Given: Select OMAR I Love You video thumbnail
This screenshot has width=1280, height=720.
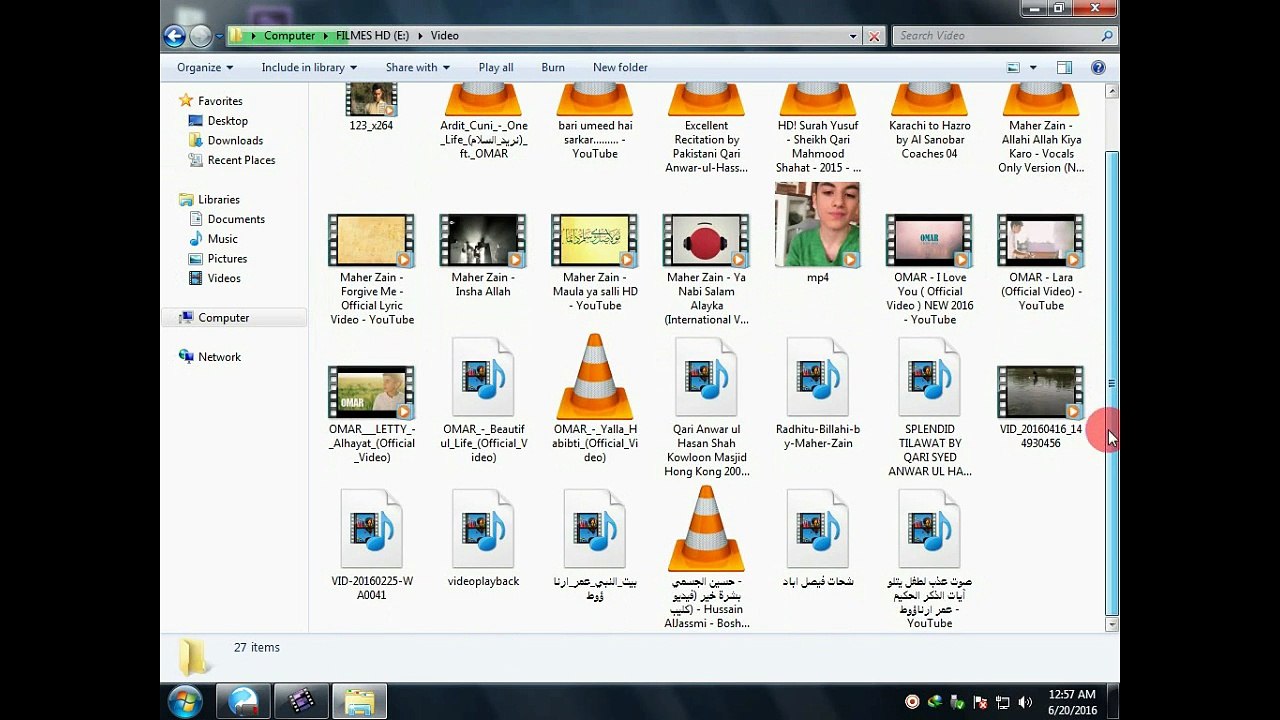Looking at the screenshot, I should (929, 240).
